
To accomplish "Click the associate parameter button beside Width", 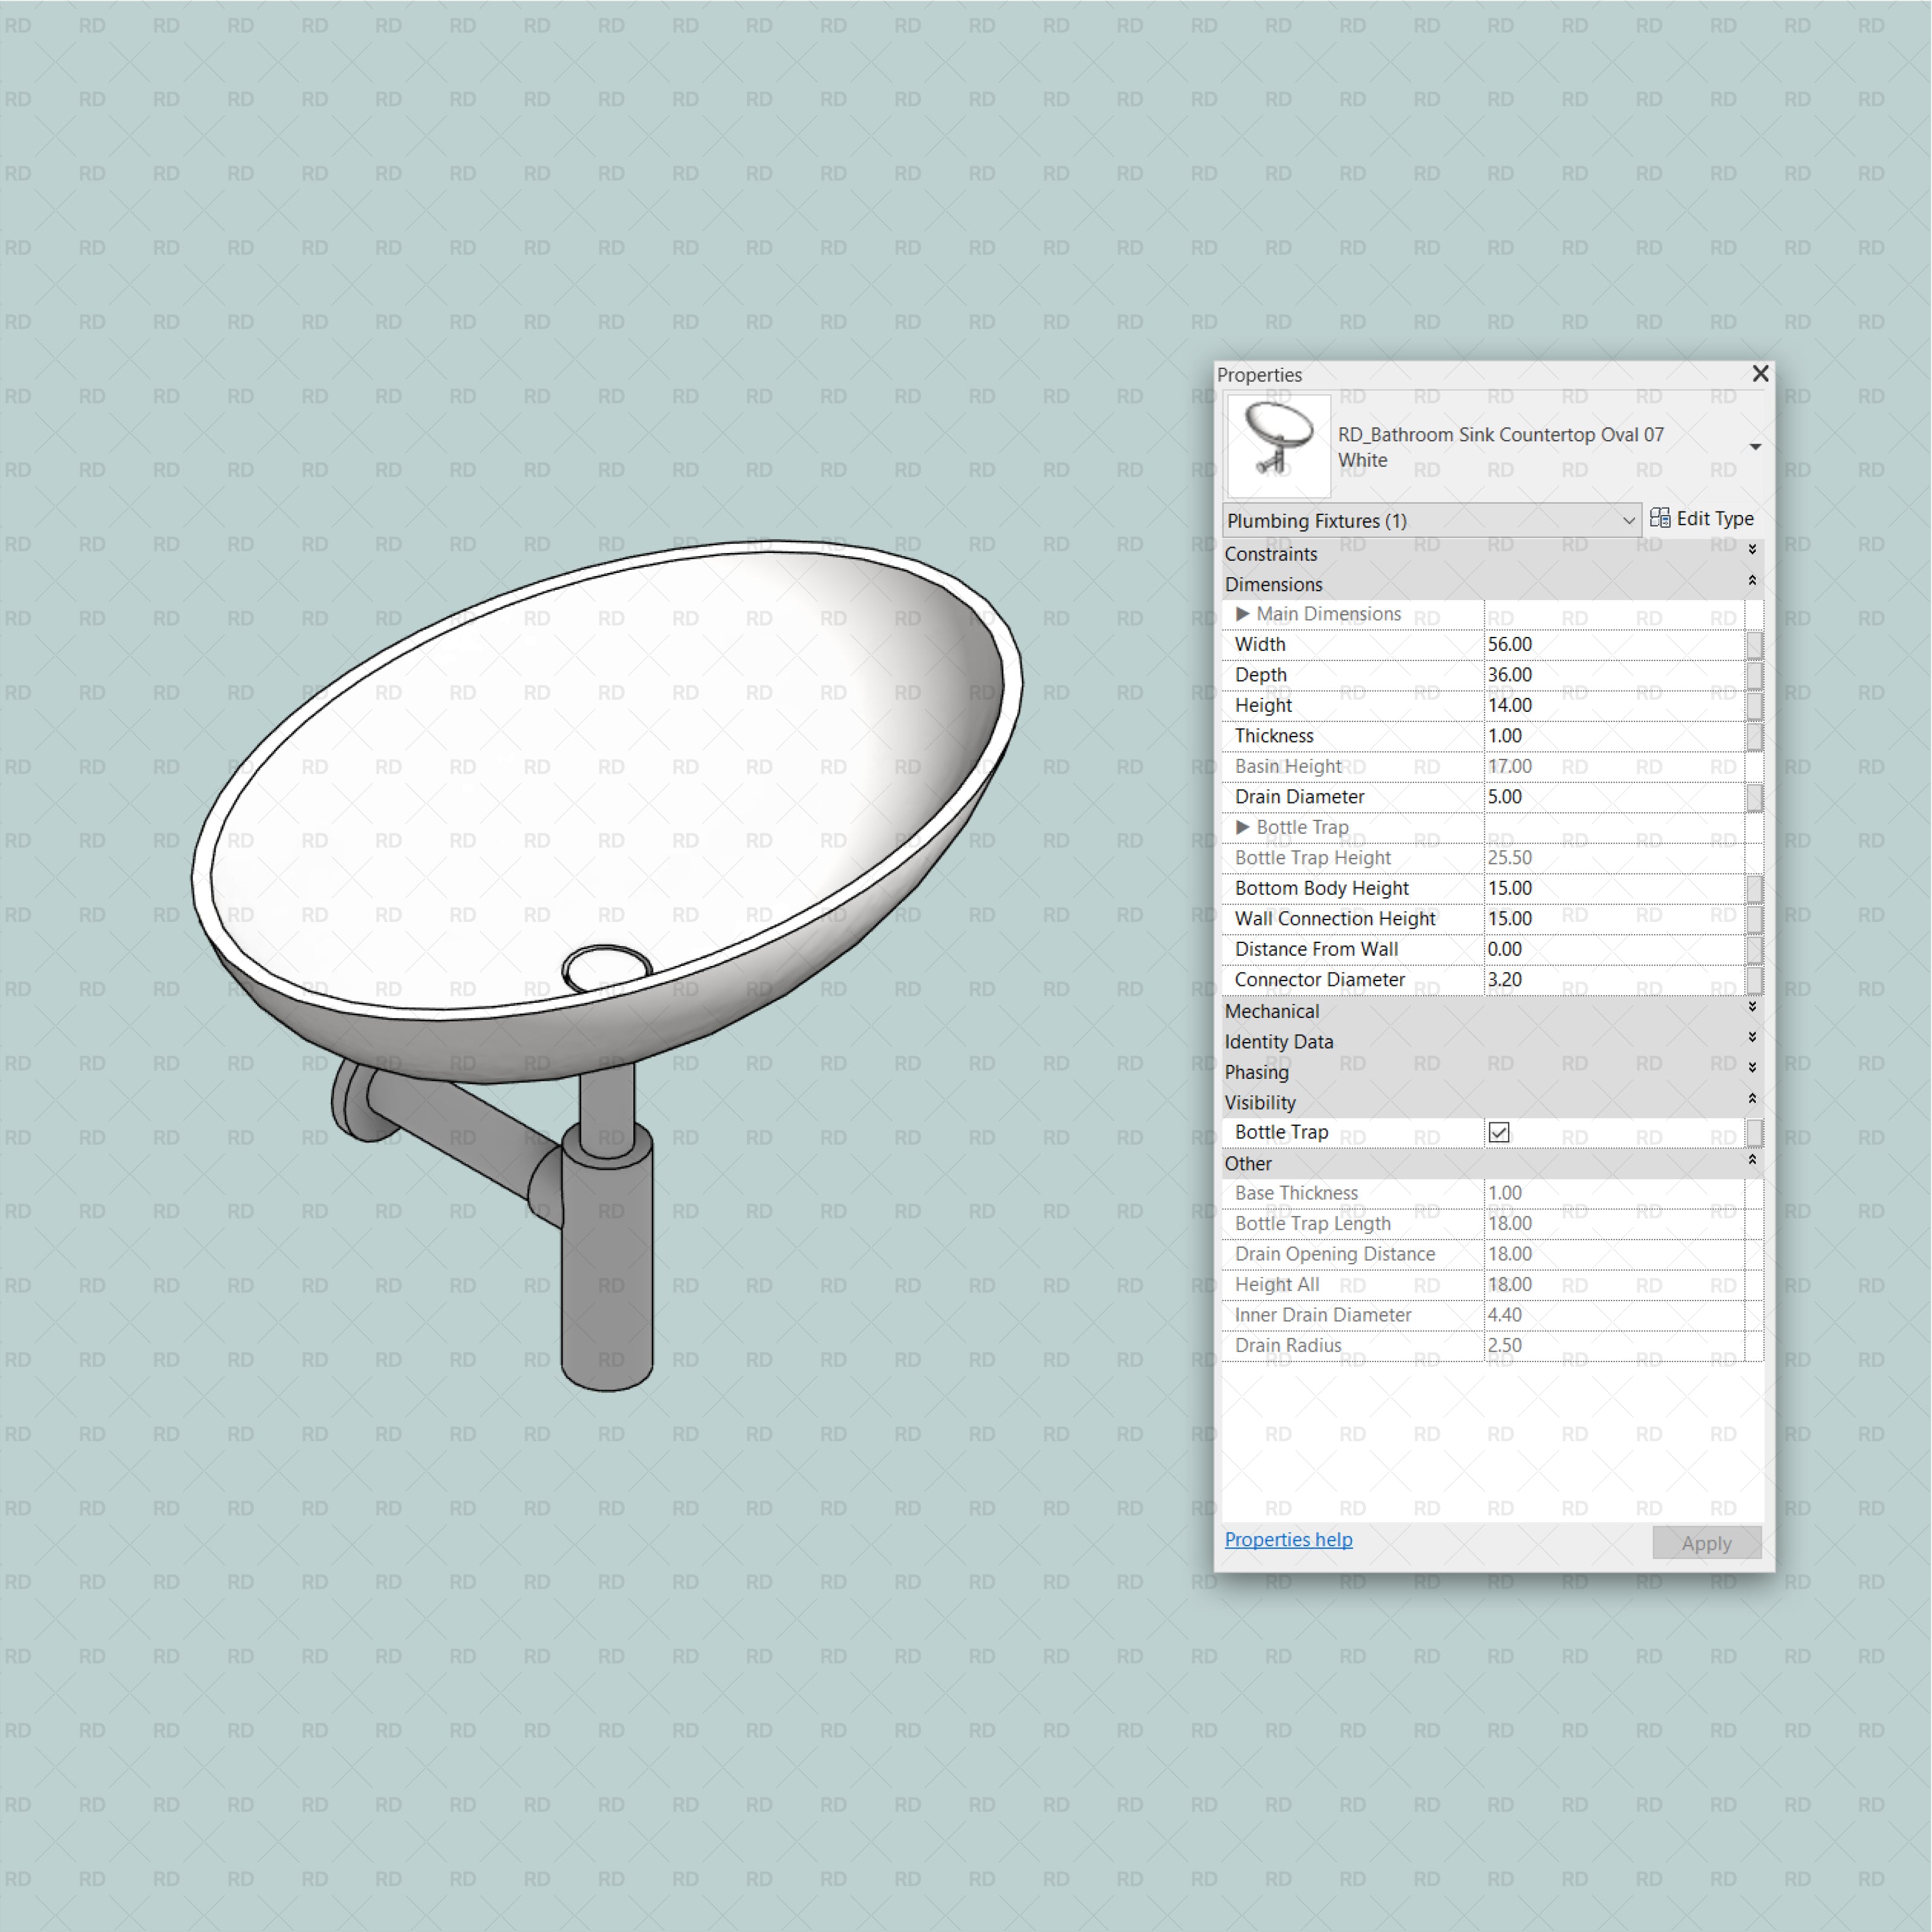I will point(1755,644).
